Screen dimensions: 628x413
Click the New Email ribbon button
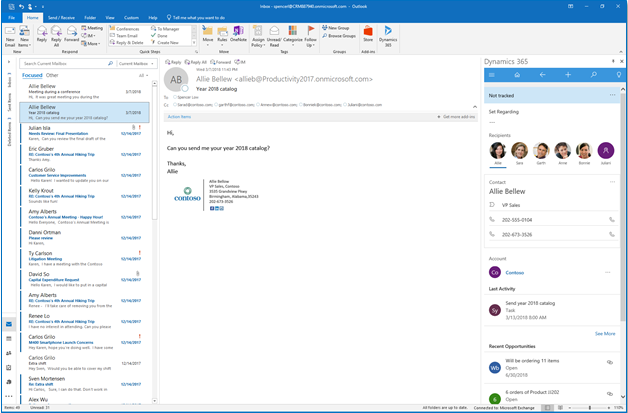[x=10, y=37]
